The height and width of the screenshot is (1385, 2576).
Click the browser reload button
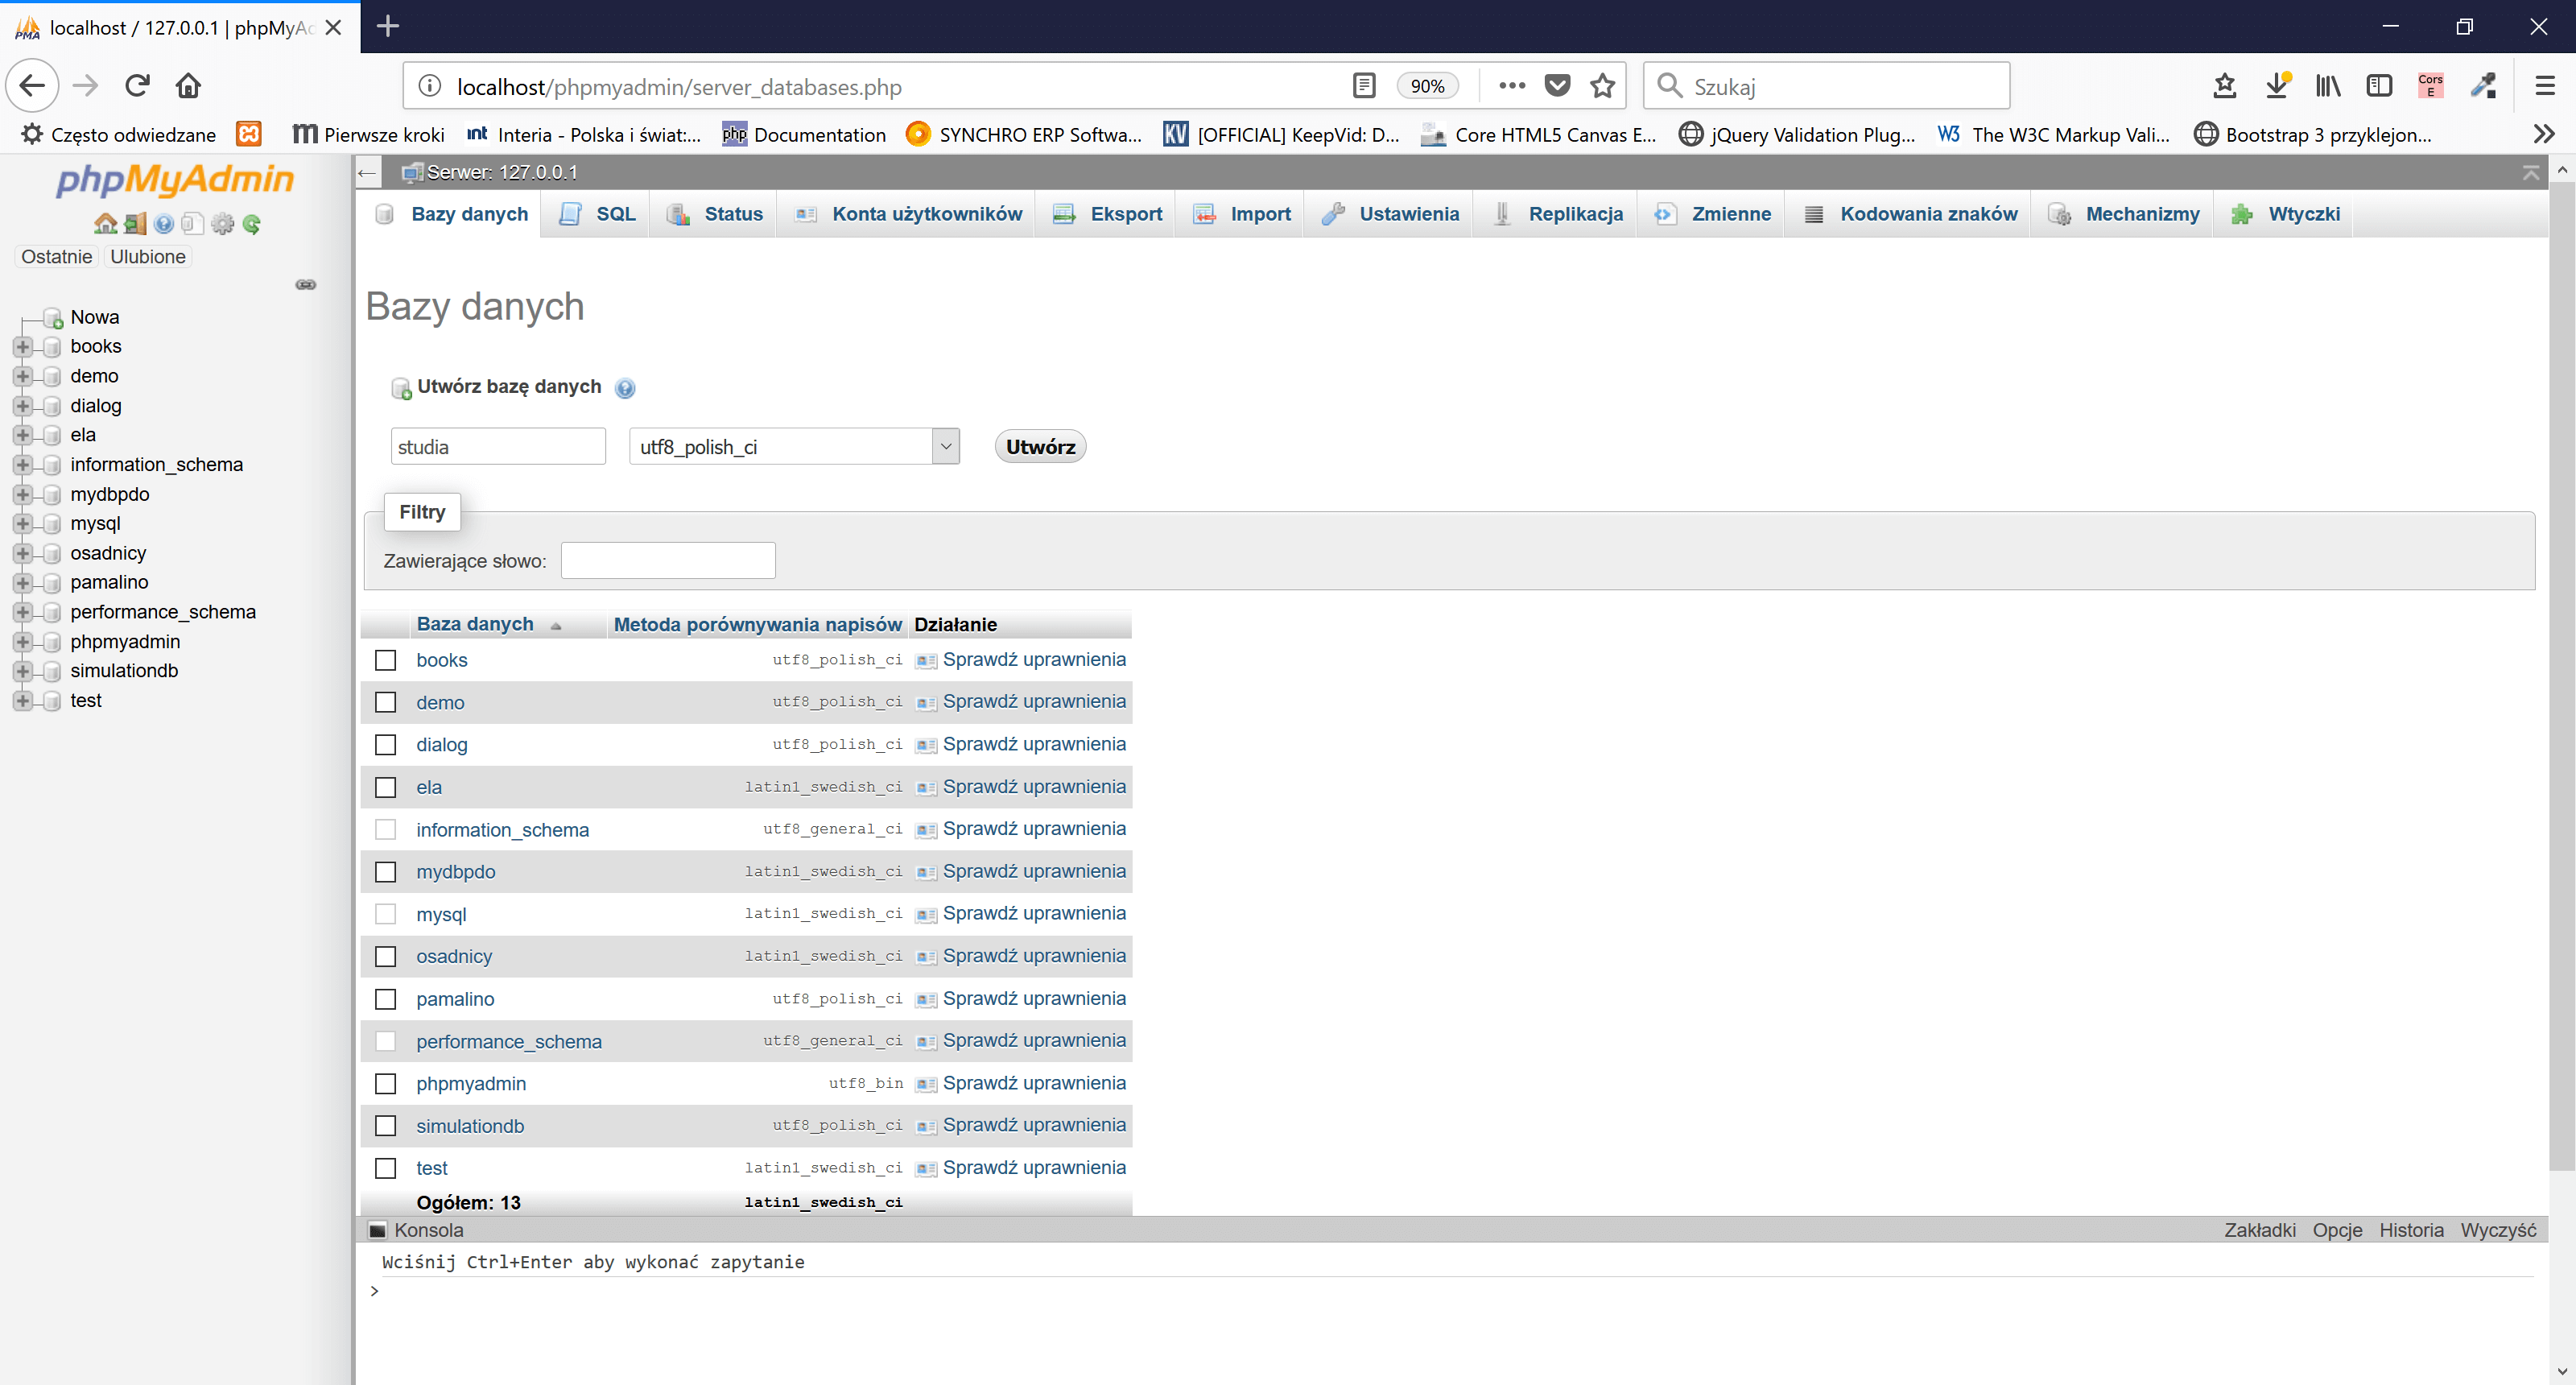tap(137, 86)
